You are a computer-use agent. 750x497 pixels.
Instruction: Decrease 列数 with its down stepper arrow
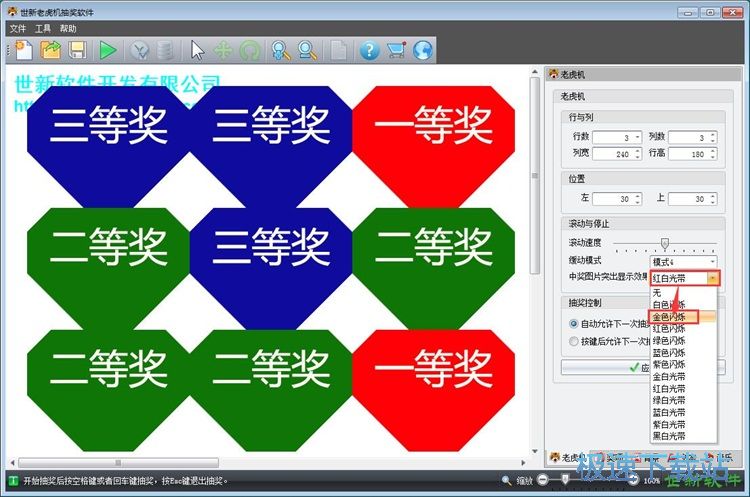713,141
